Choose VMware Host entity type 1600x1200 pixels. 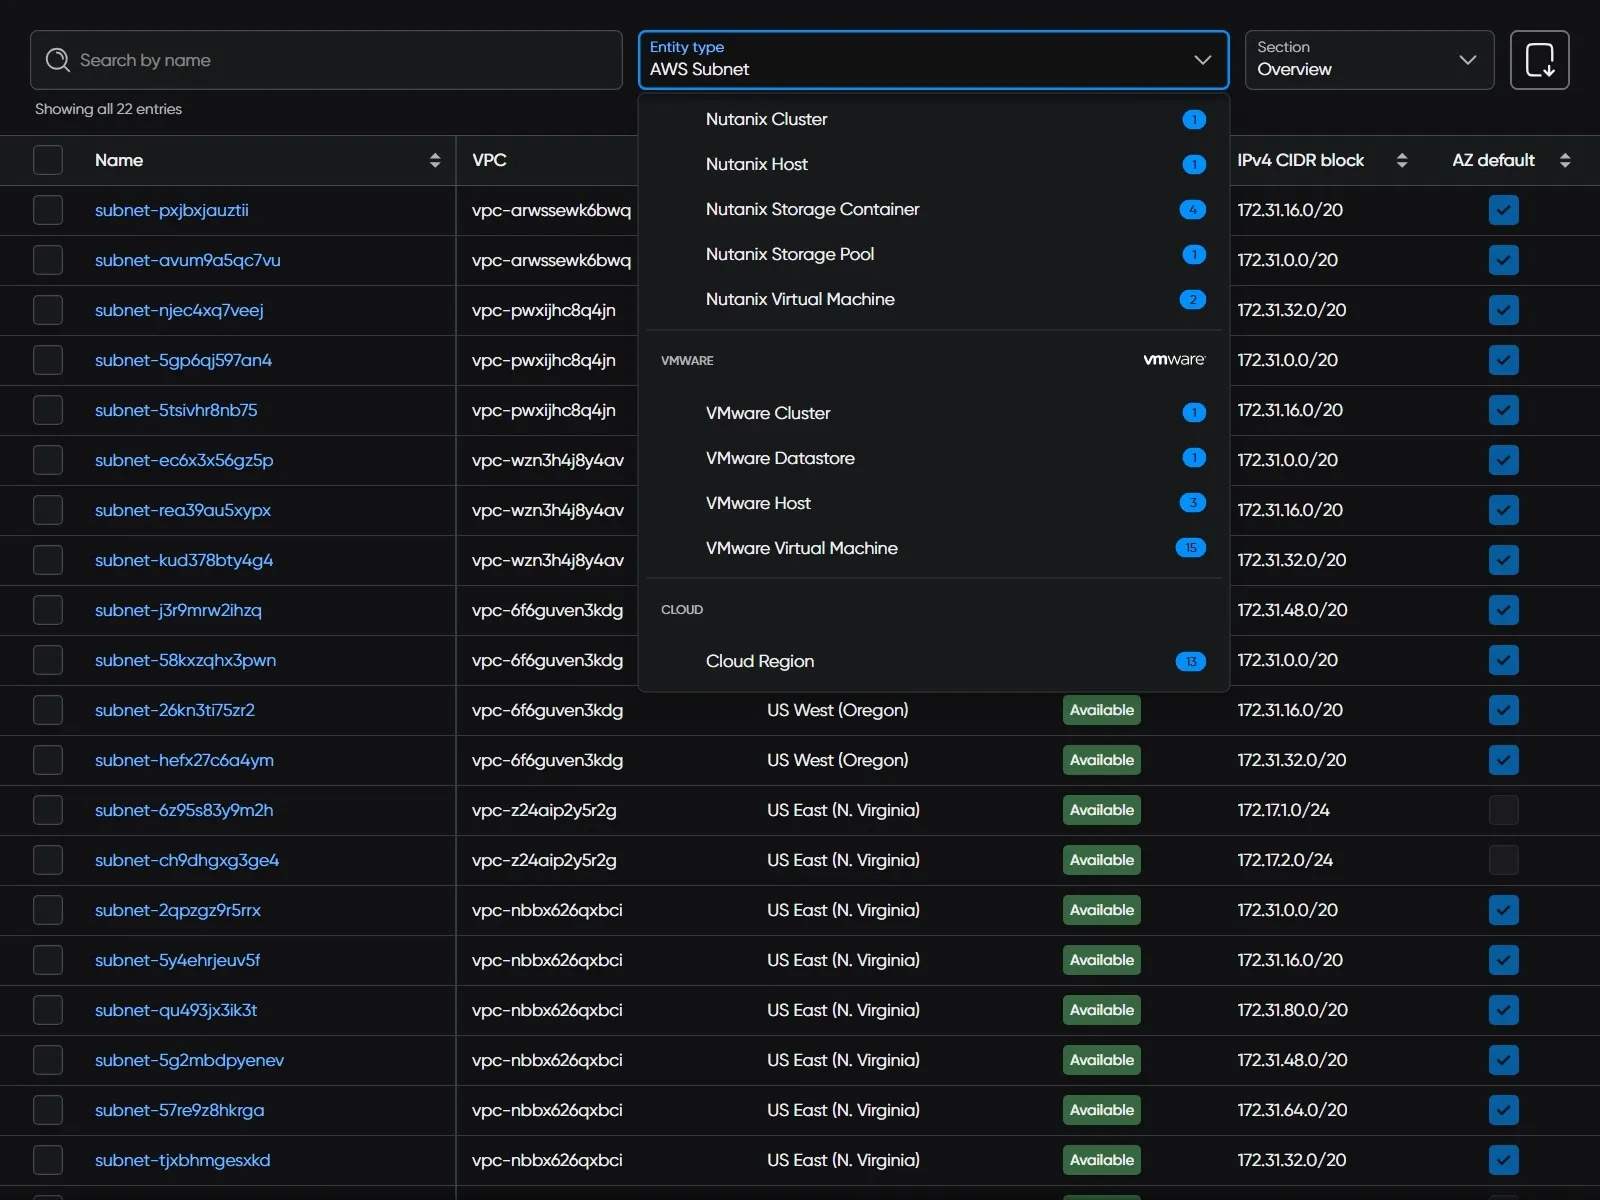(933, 503)
